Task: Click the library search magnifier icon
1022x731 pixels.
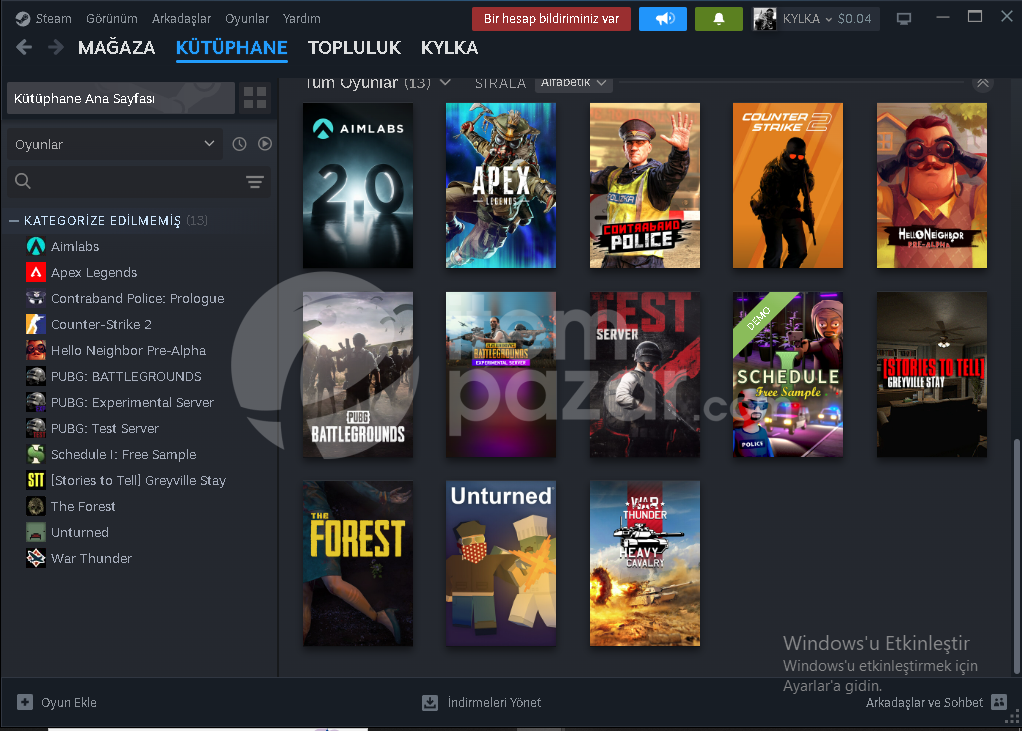Action: coord(23,181)
